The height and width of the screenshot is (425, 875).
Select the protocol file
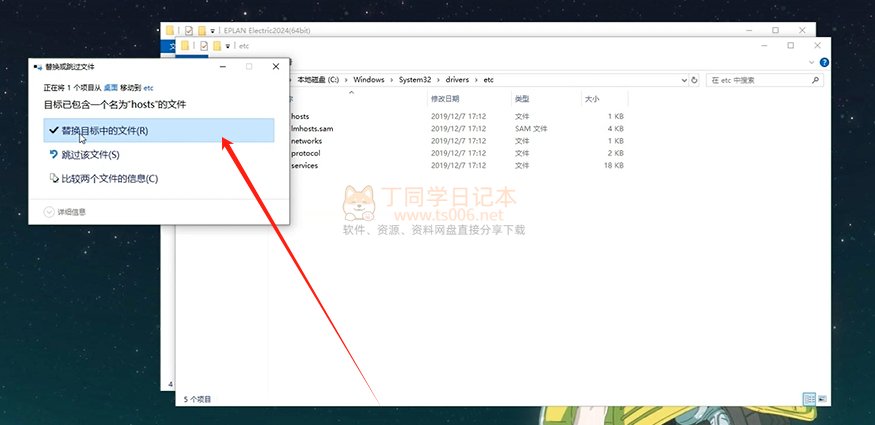point(306,153)
